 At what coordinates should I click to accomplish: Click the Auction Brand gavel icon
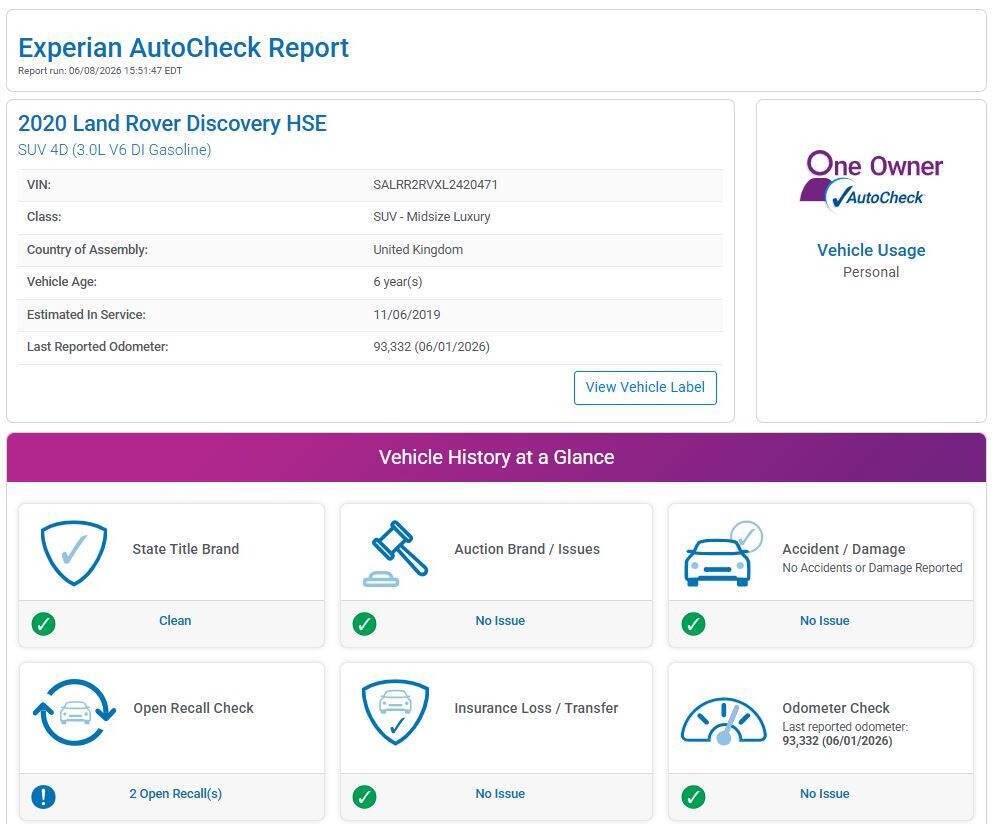coord(396,553)
